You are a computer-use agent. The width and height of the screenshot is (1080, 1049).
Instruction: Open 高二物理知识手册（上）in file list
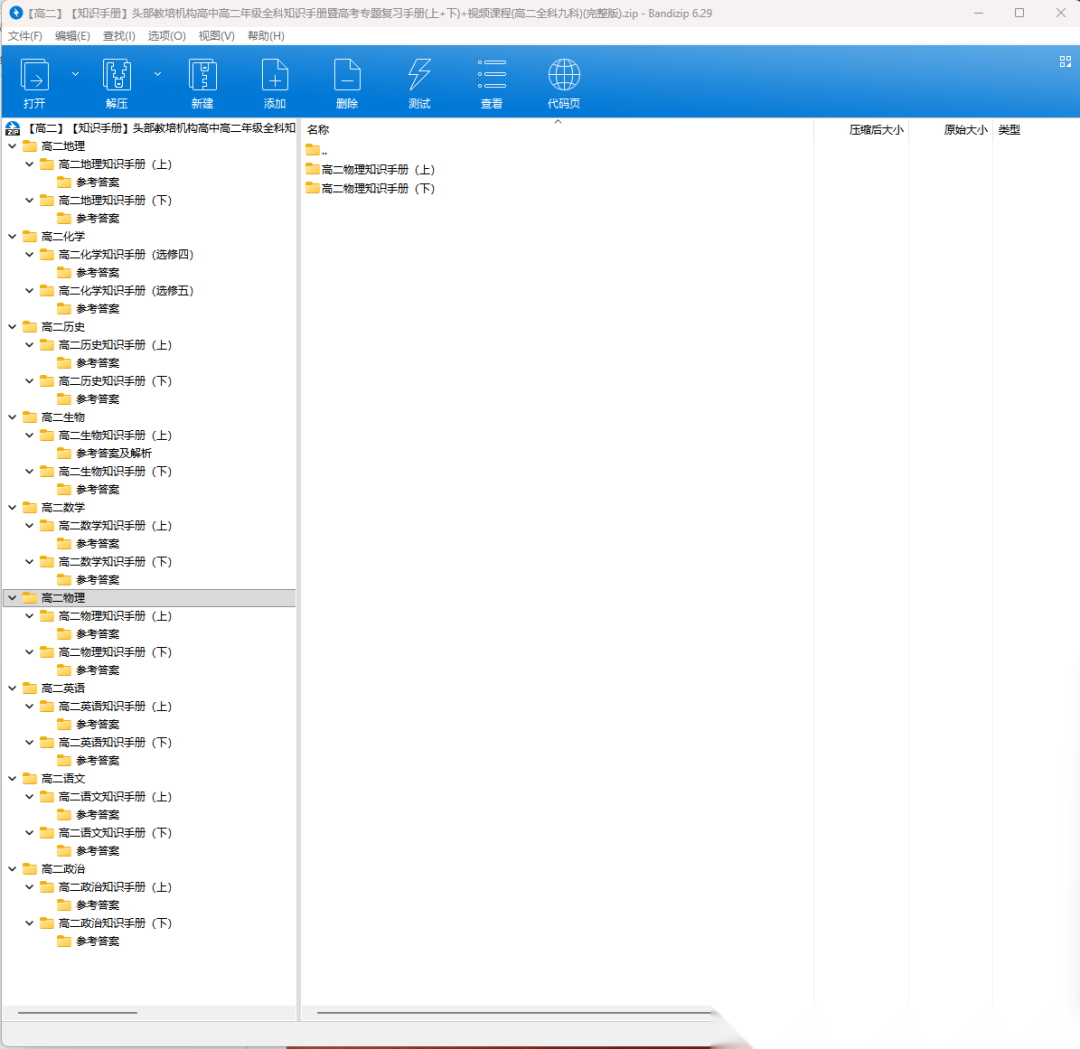coord(378,170)
